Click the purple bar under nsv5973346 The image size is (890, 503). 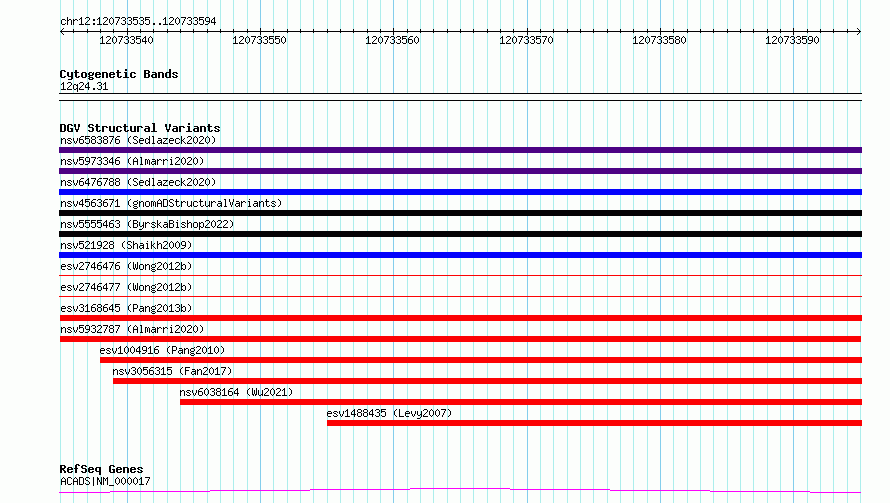pyautogui.click(x=460, y=171)
